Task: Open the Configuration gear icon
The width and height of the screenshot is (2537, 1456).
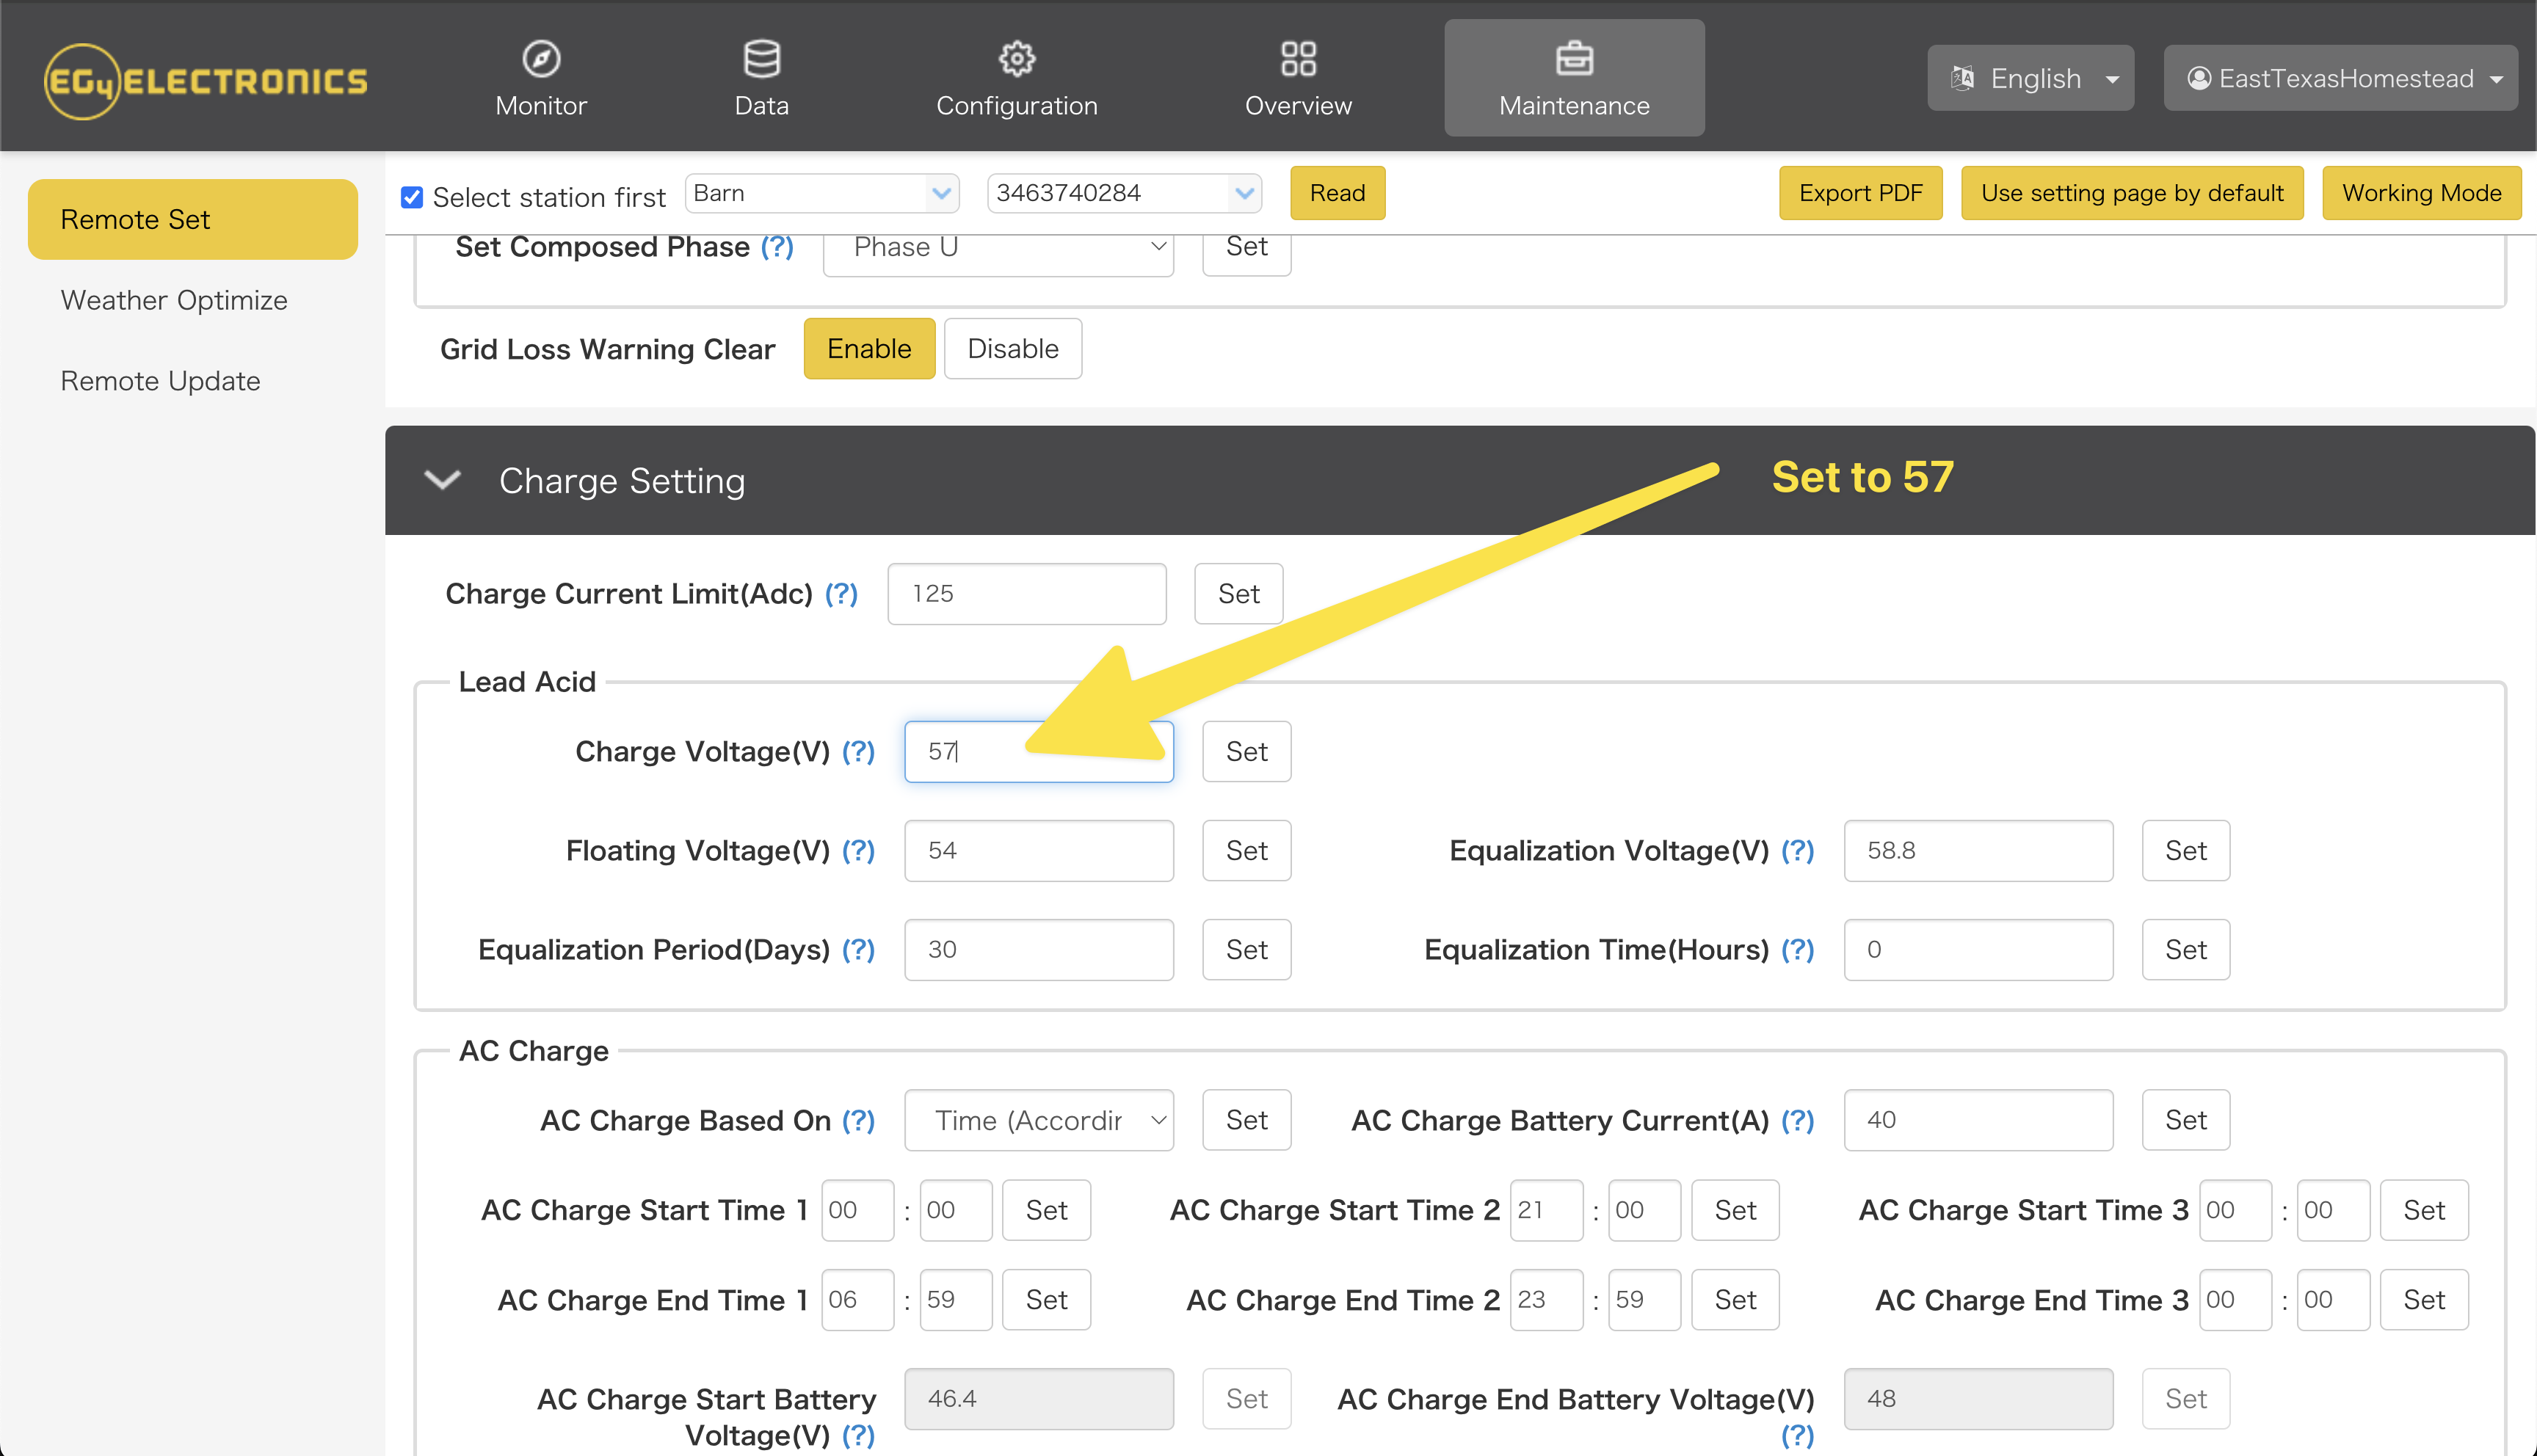Action: pos(1017,58)
